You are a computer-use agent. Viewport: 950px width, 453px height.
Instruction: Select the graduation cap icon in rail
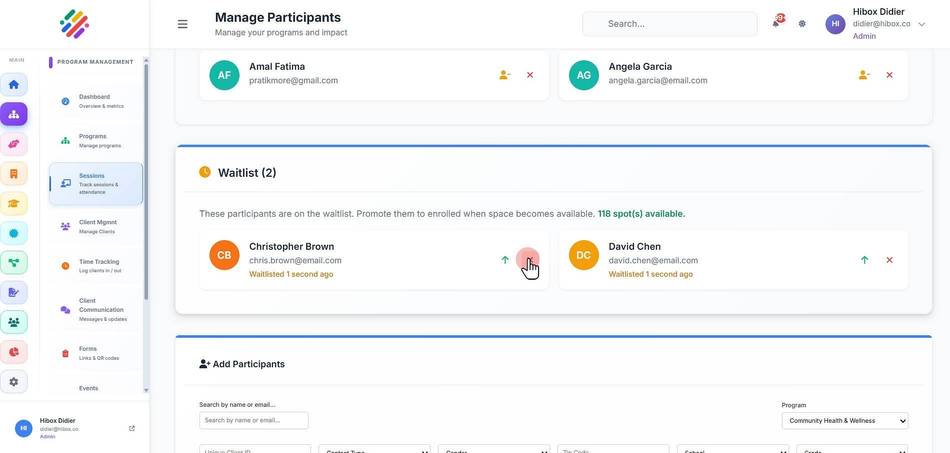point(14,204)
